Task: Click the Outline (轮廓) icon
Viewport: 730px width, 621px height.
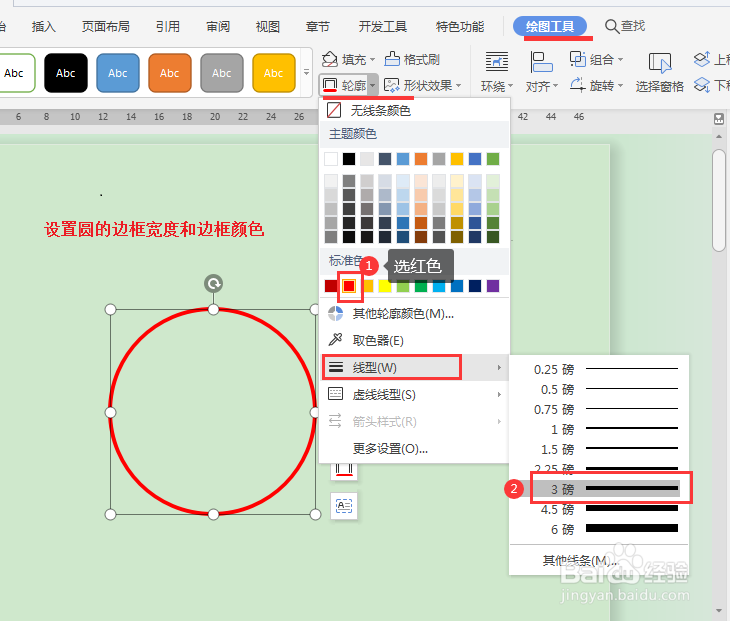Action: (x=330, y=85)
